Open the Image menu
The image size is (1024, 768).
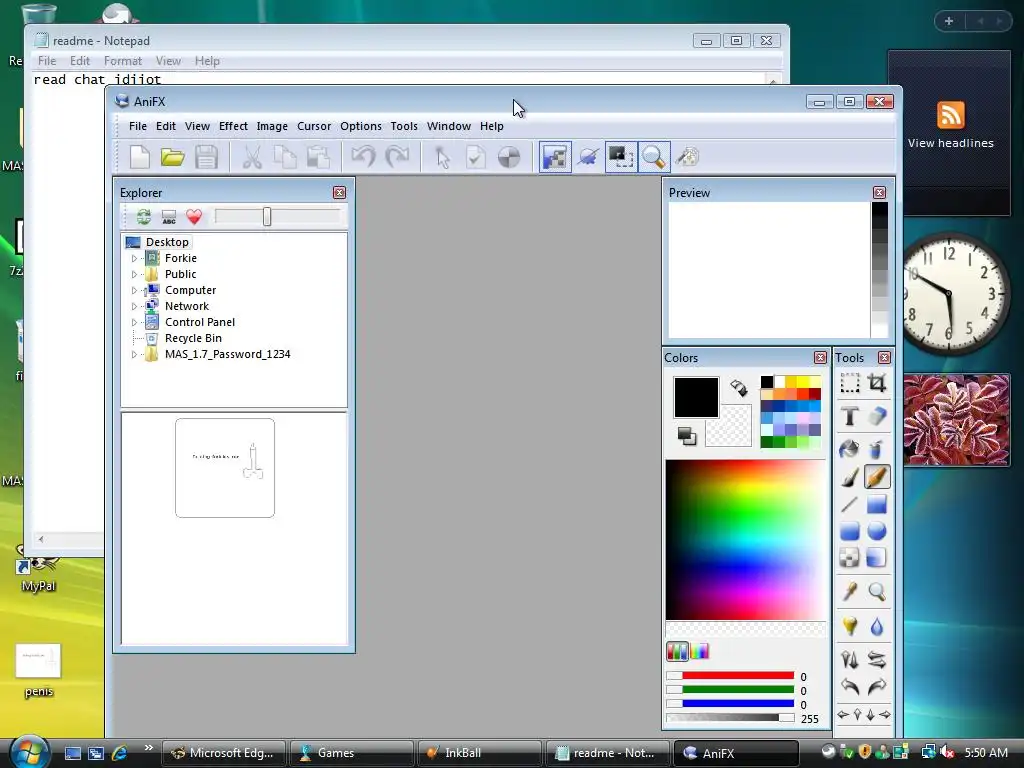(x=272, y=126)
